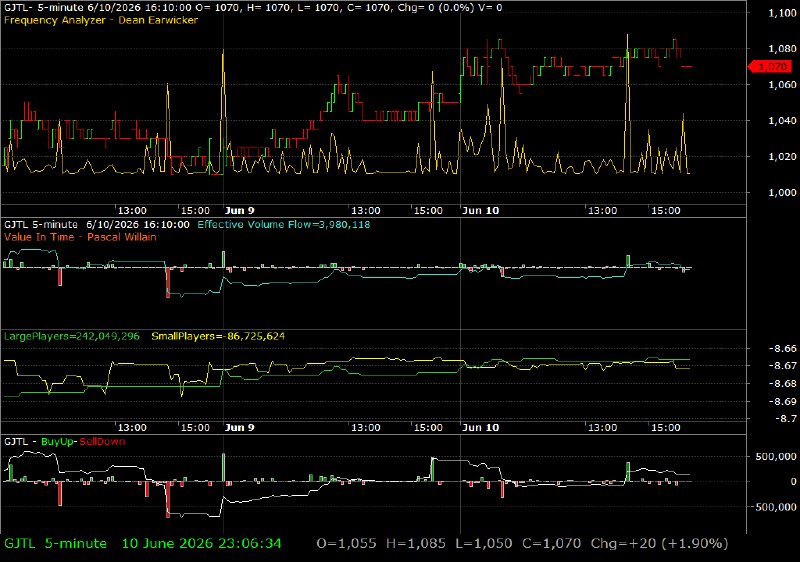Click 15:00 after Jun 9 on players panel axis
The height and width of the screenshot is (562, 800).
coord(428,427)
